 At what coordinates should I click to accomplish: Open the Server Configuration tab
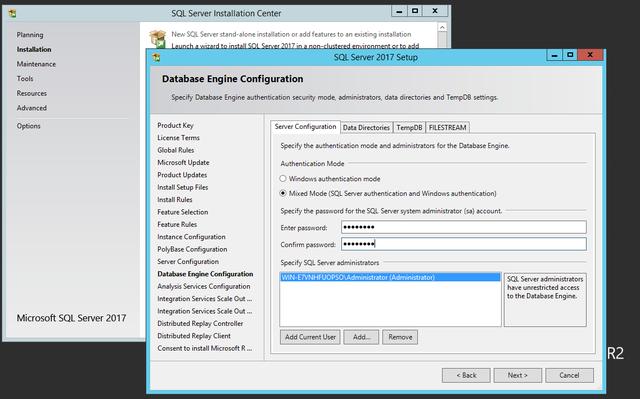(305, 127)
